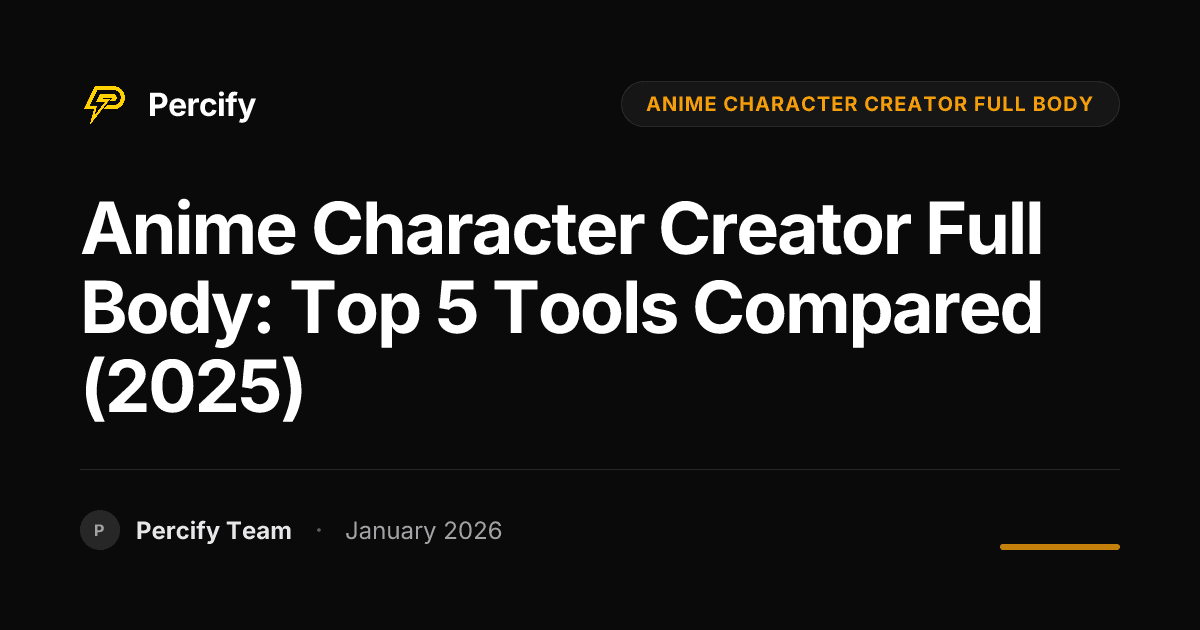This screenshot has height=630, width=1200.
Task: Click the horizontal divider line below the headline
Action: click(600, 469)
